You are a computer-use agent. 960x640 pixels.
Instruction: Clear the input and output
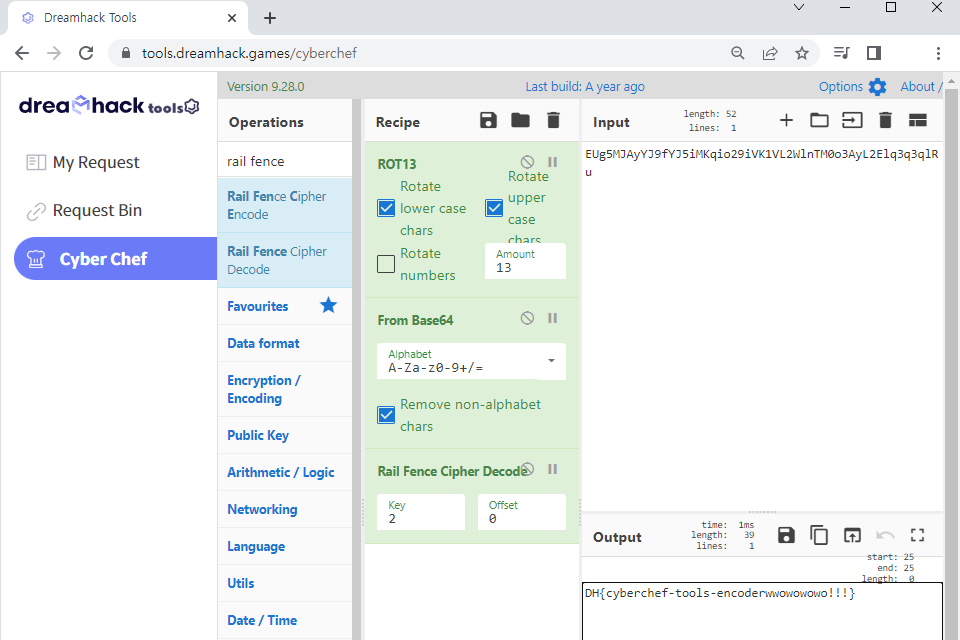(885, 121)
